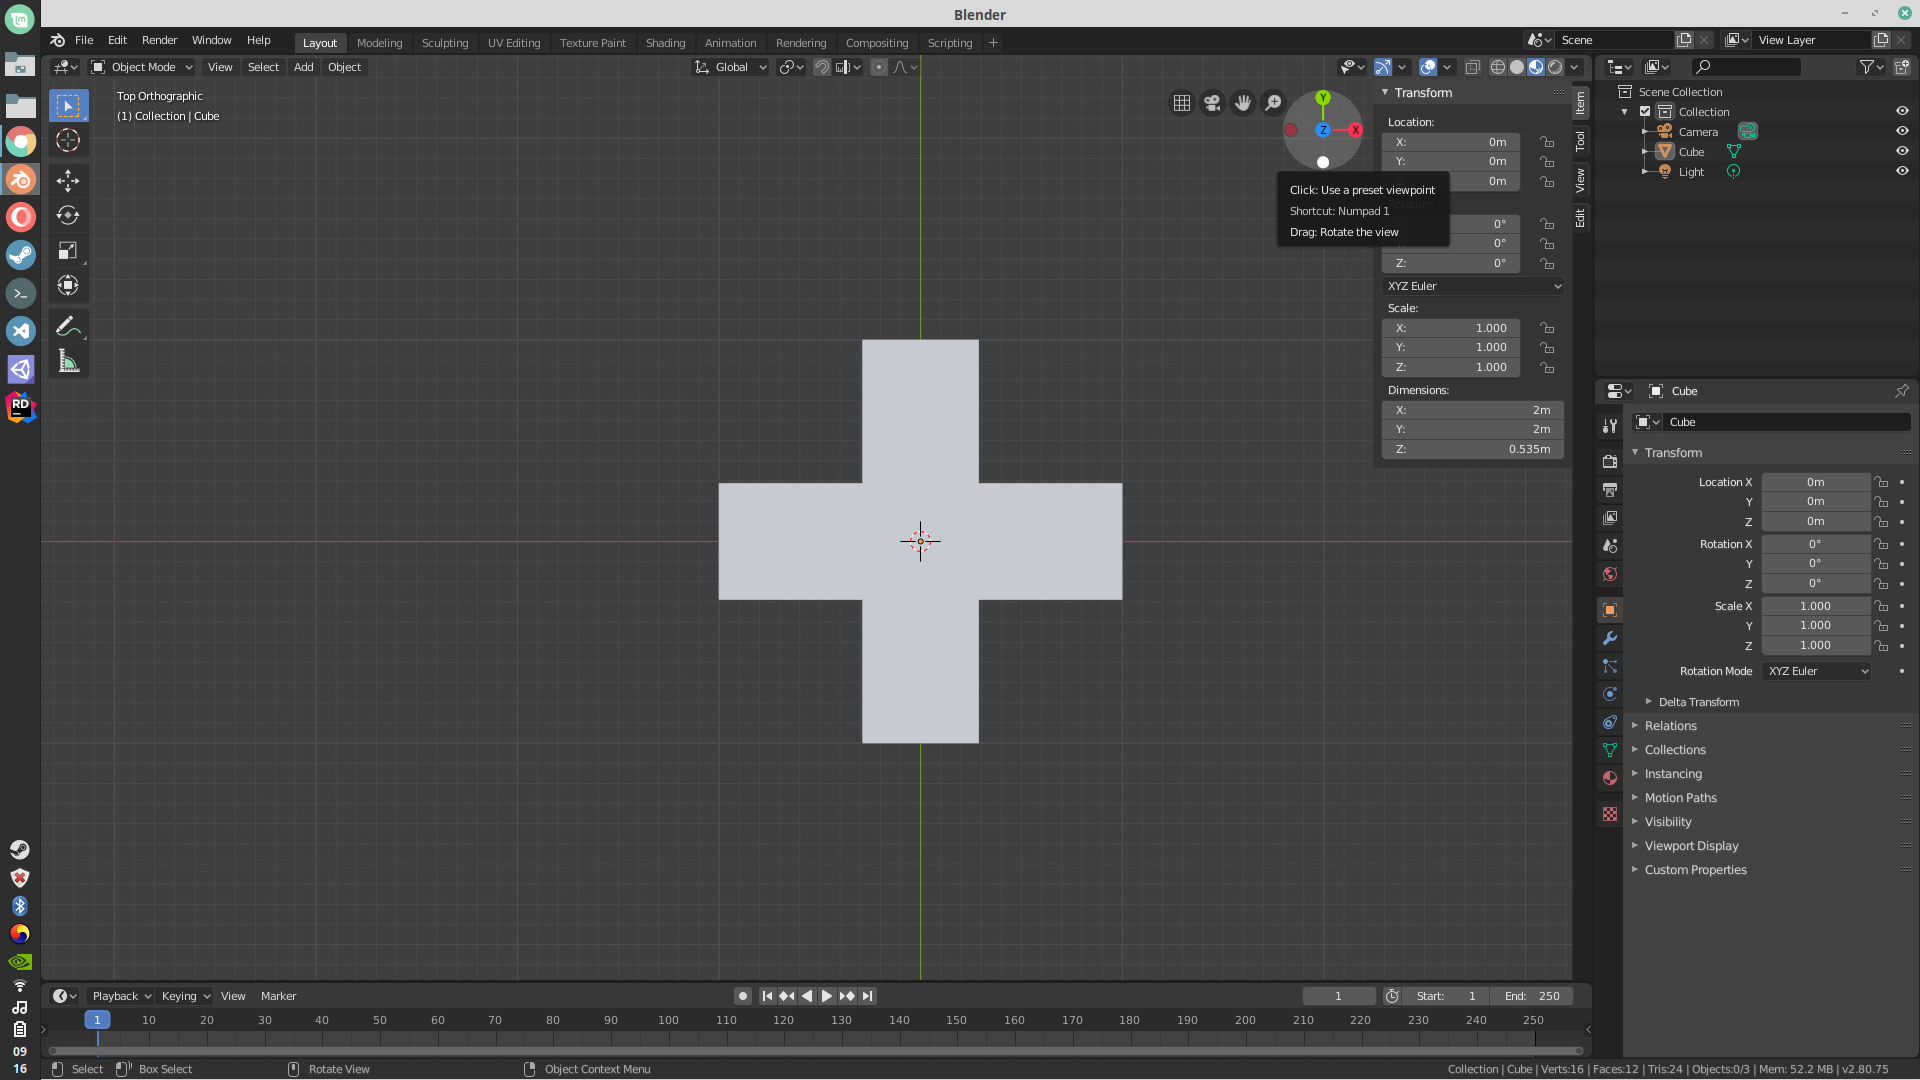
Task: Click the pan view hand icon
Action: [1243, 103]
